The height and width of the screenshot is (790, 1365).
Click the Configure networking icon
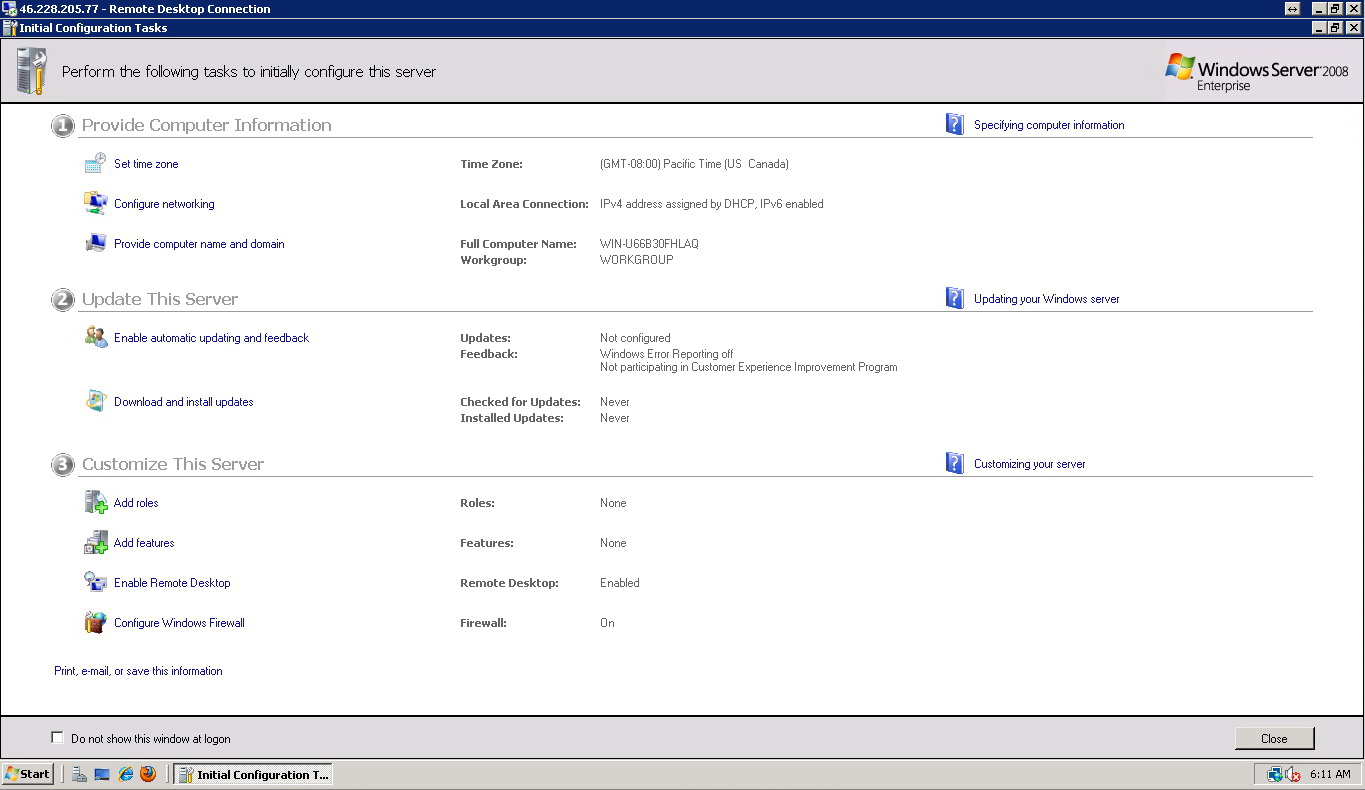pyautogui.click(x=96, y=203)
